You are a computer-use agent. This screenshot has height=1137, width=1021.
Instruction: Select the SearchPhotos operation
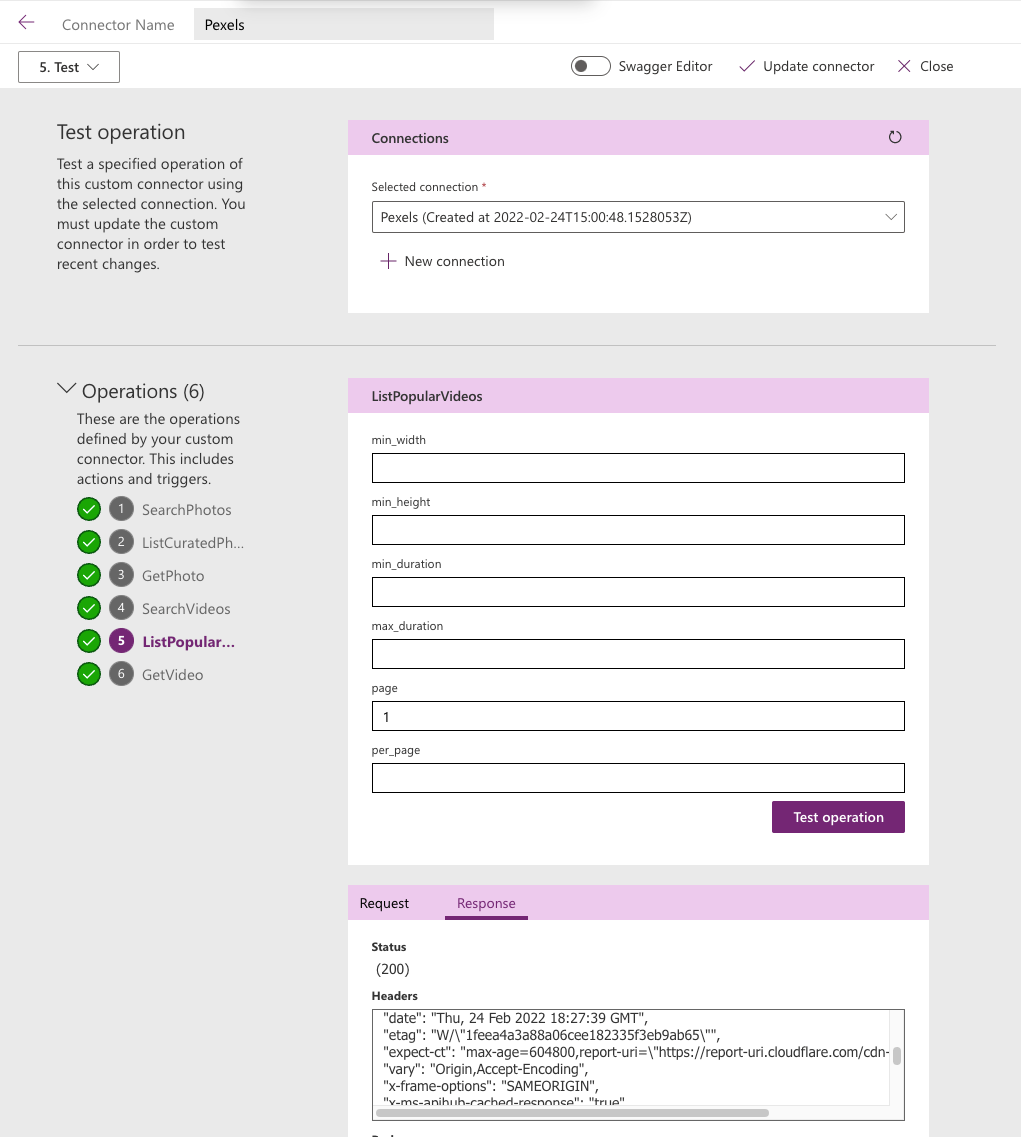tap(186, 510)
